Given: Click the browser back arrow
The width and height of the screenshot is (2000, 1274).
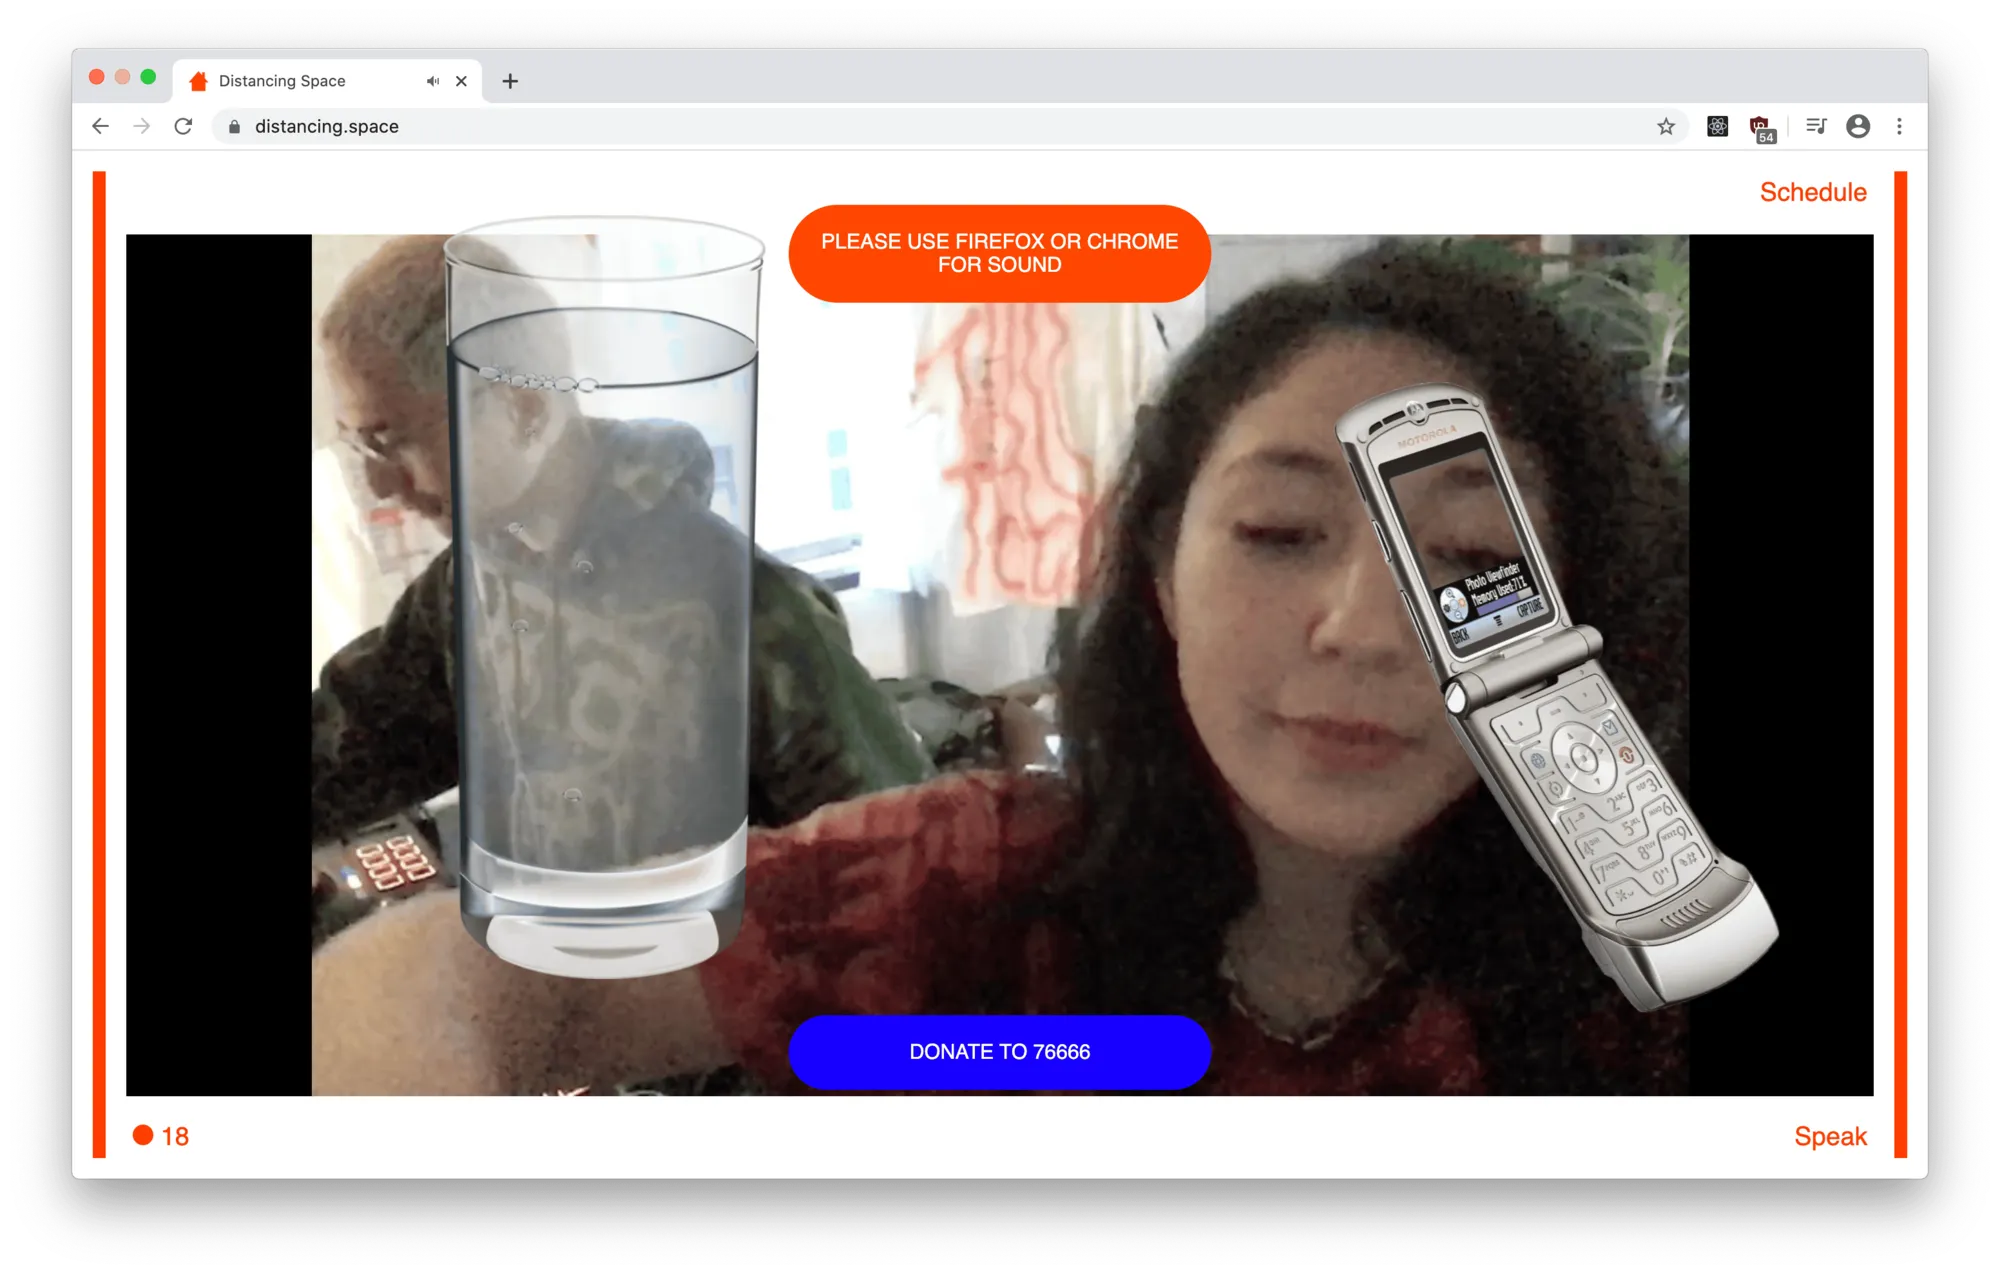Looking at the screenshot, I should pyautogui.click(x=100, y=126).
